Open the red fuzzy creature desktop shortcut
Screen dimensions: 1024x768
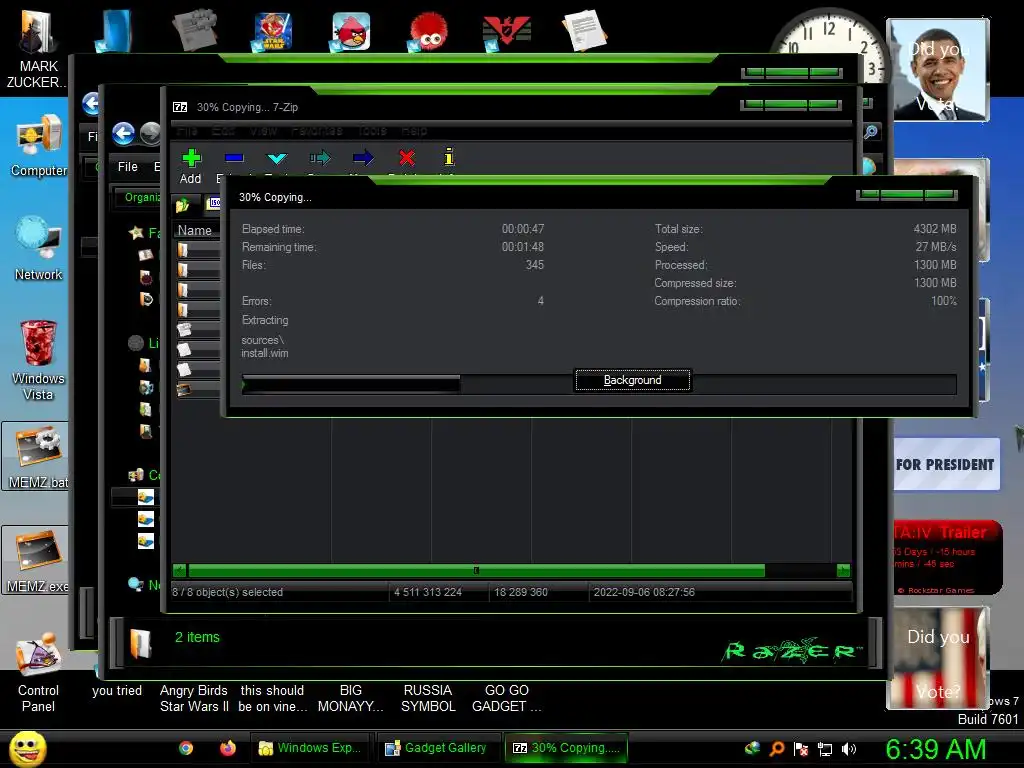428,32
